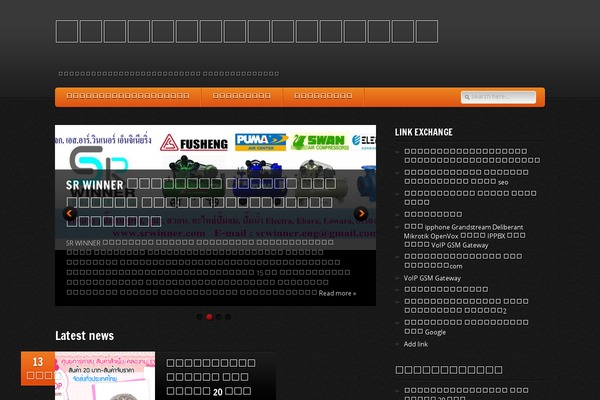This screenshot has width=600, height=400.
Task: Open the pink Latest news thumbnail image
Action: [x=105, y=376]
